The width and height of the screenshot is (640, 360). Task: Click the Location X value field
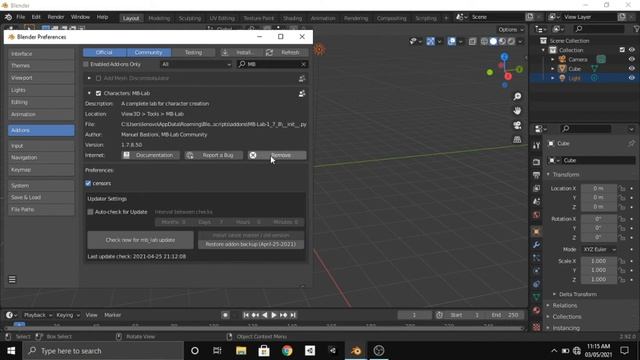[x=599, y=189]
